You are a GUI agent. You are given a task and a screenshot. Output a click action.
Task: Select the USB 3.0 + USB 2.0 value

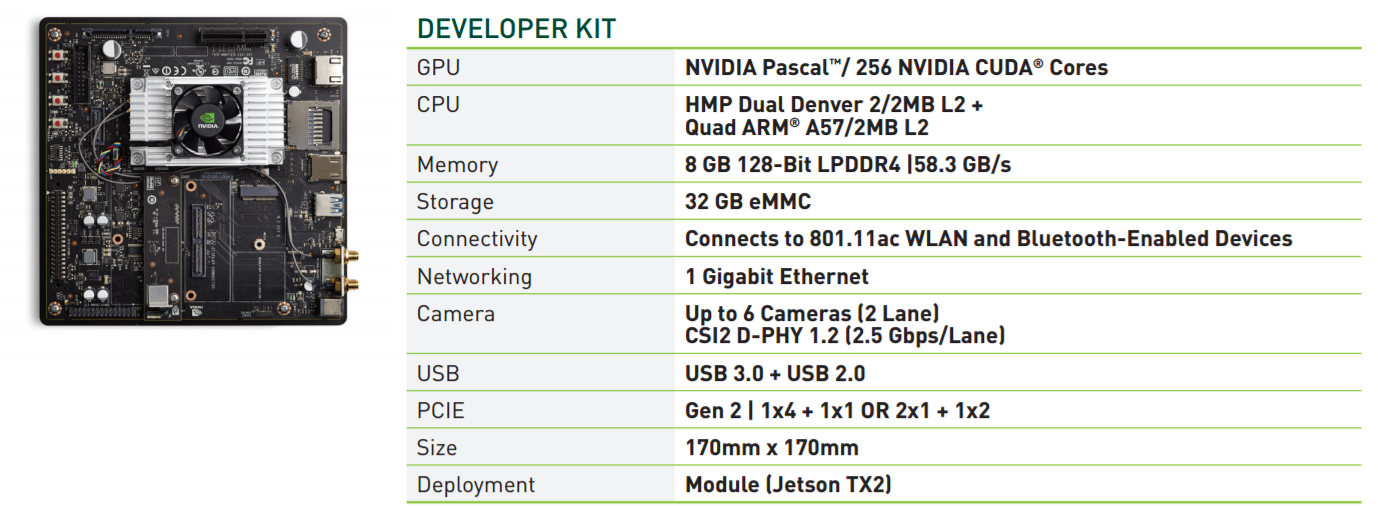coord(775,373)
